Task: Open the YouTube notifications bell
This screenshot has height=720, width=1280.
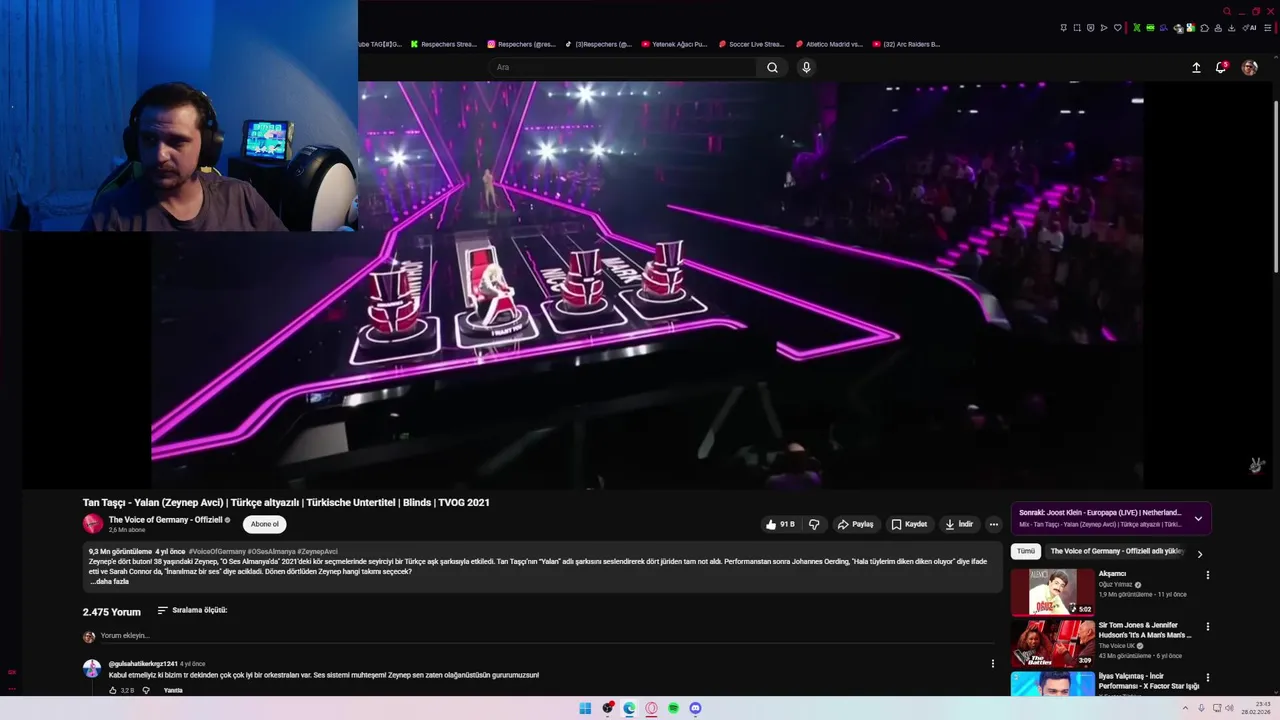Action: (1221, 67)
